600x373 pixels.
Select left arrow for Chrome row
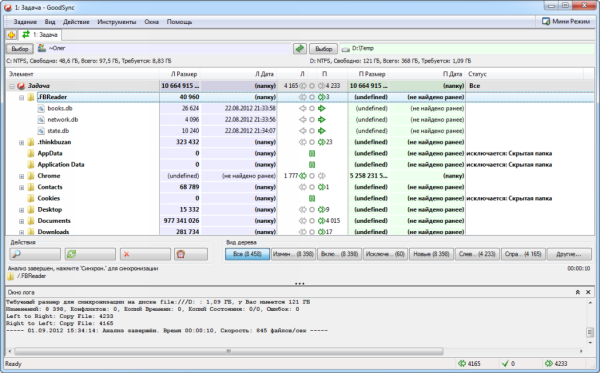[x=303, y=176]
